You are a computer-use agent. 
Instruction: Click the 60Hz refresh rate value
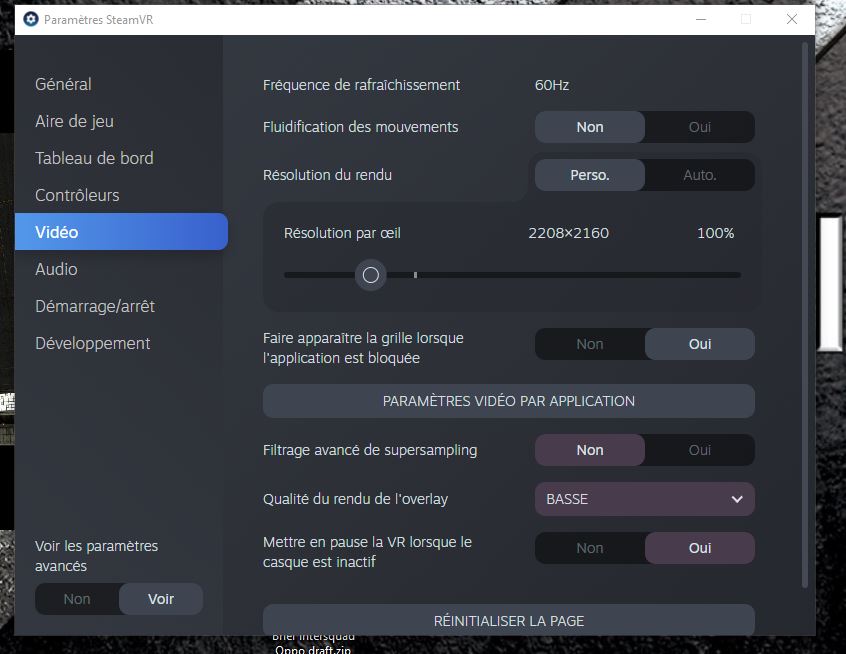(552, 85)
